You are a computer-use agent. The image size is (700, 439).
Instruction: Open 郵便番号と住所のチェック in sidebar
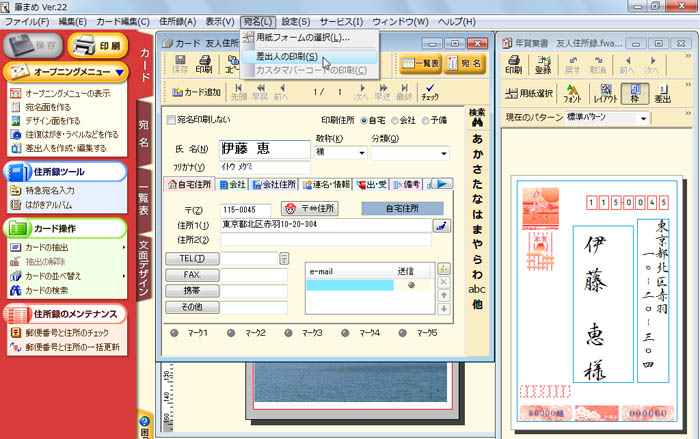(x=67, y=333)
